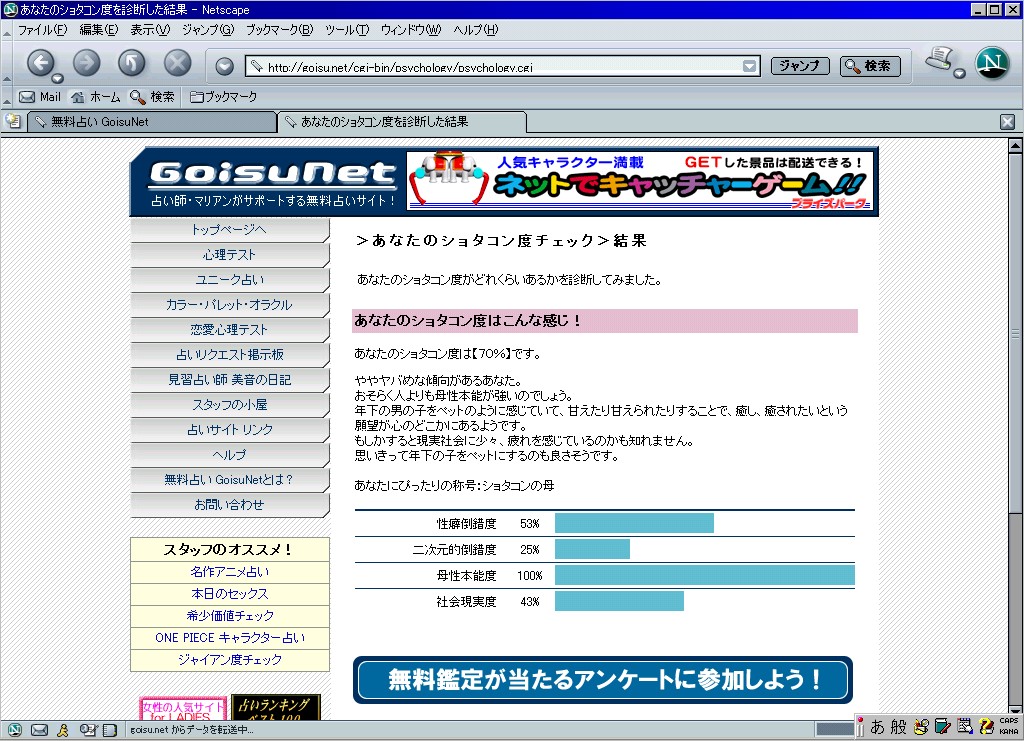Viewport: 1024px width, 741px height.
Task: Click the 般 conversion mode IME indicator
Action: coord(899,727)
